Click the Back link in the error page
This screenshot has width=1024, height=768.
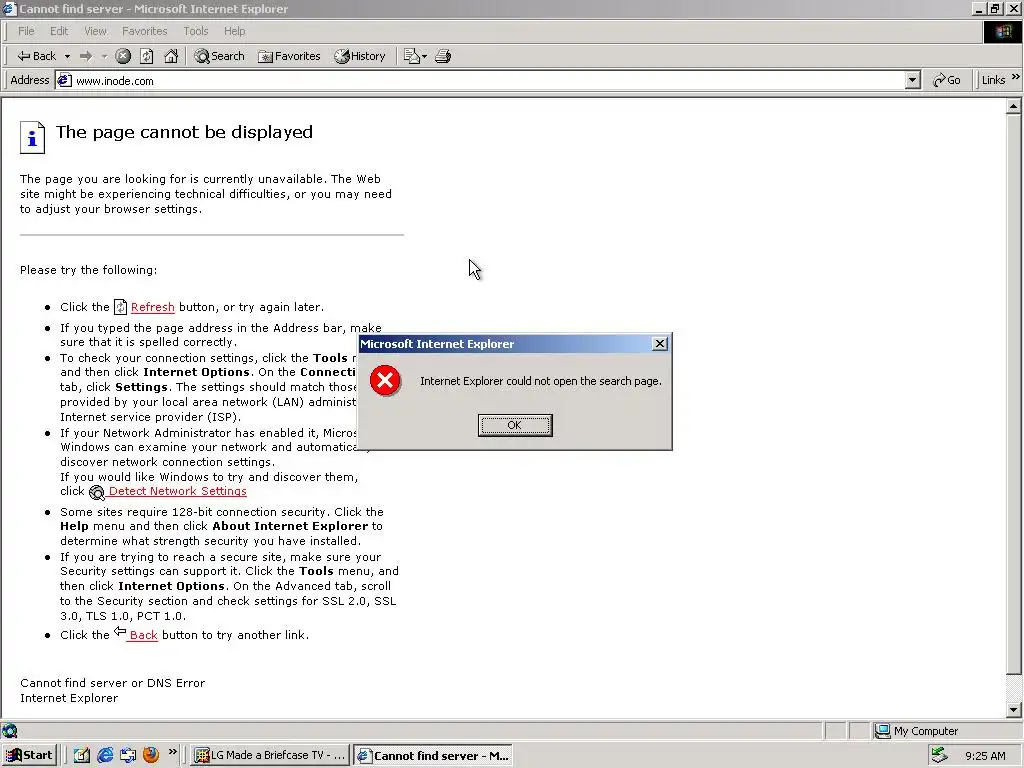[144, 635]
